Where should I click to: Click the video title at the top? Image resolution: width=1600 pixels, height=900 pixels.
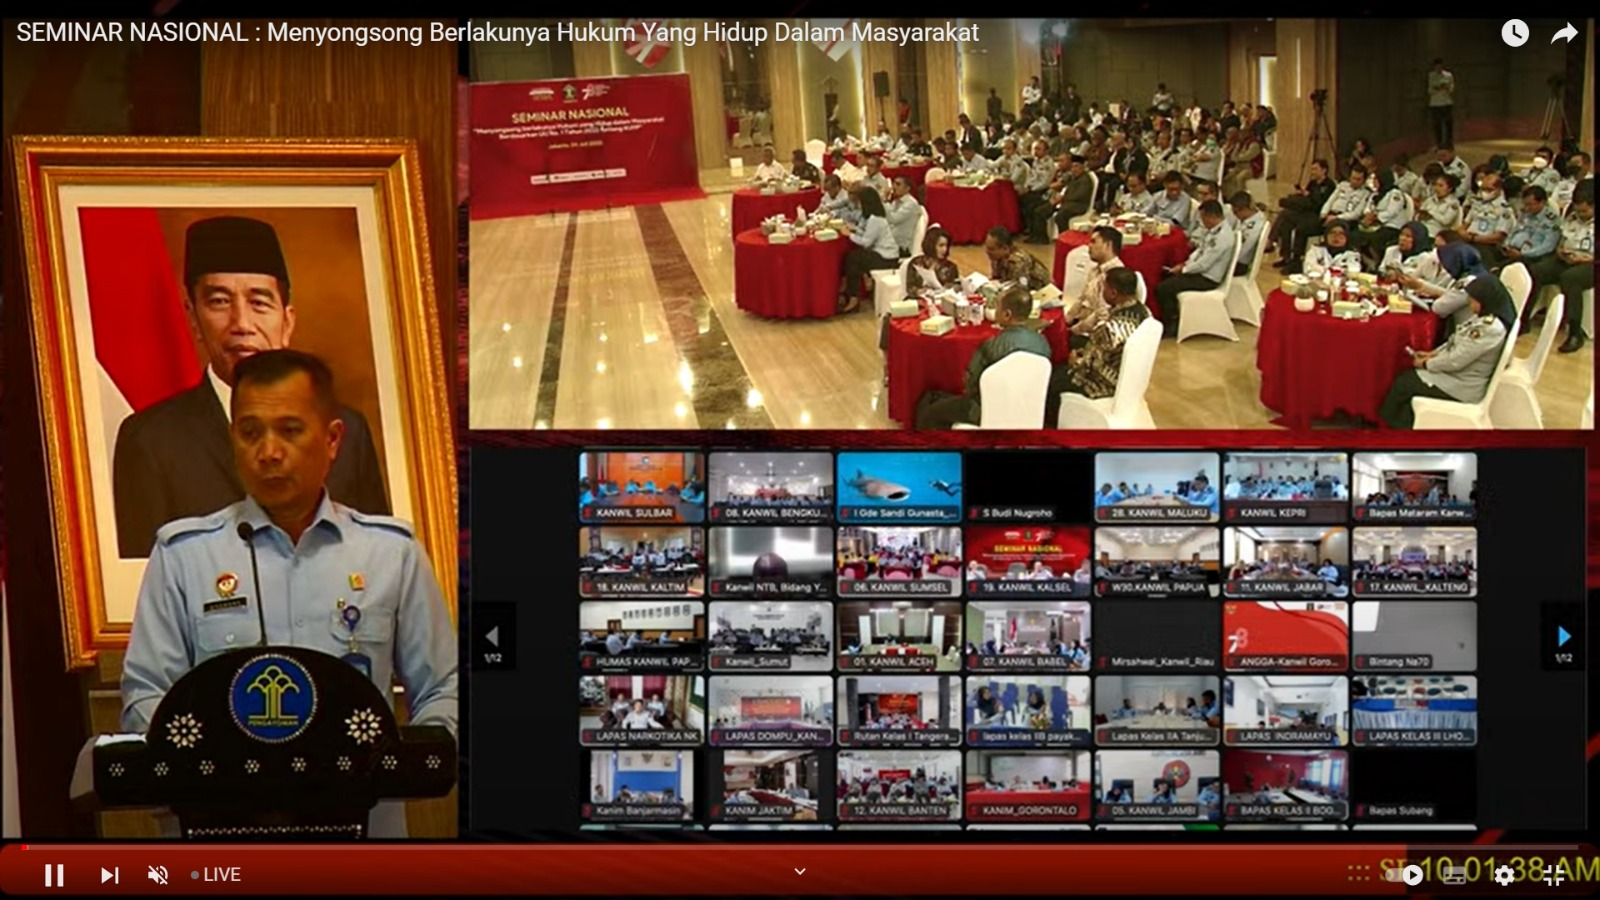click(x=497, y=33)
